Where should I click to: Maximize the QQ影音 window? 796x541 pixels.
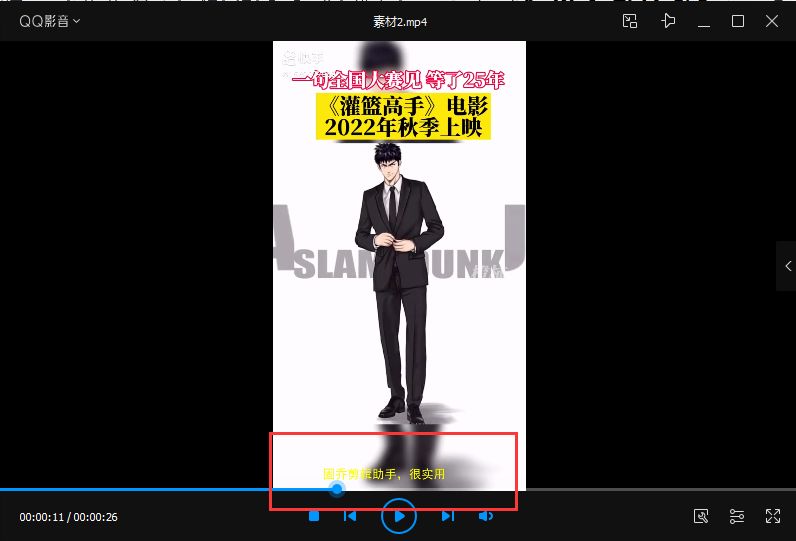pyautogui.click(x=738, y=21)
